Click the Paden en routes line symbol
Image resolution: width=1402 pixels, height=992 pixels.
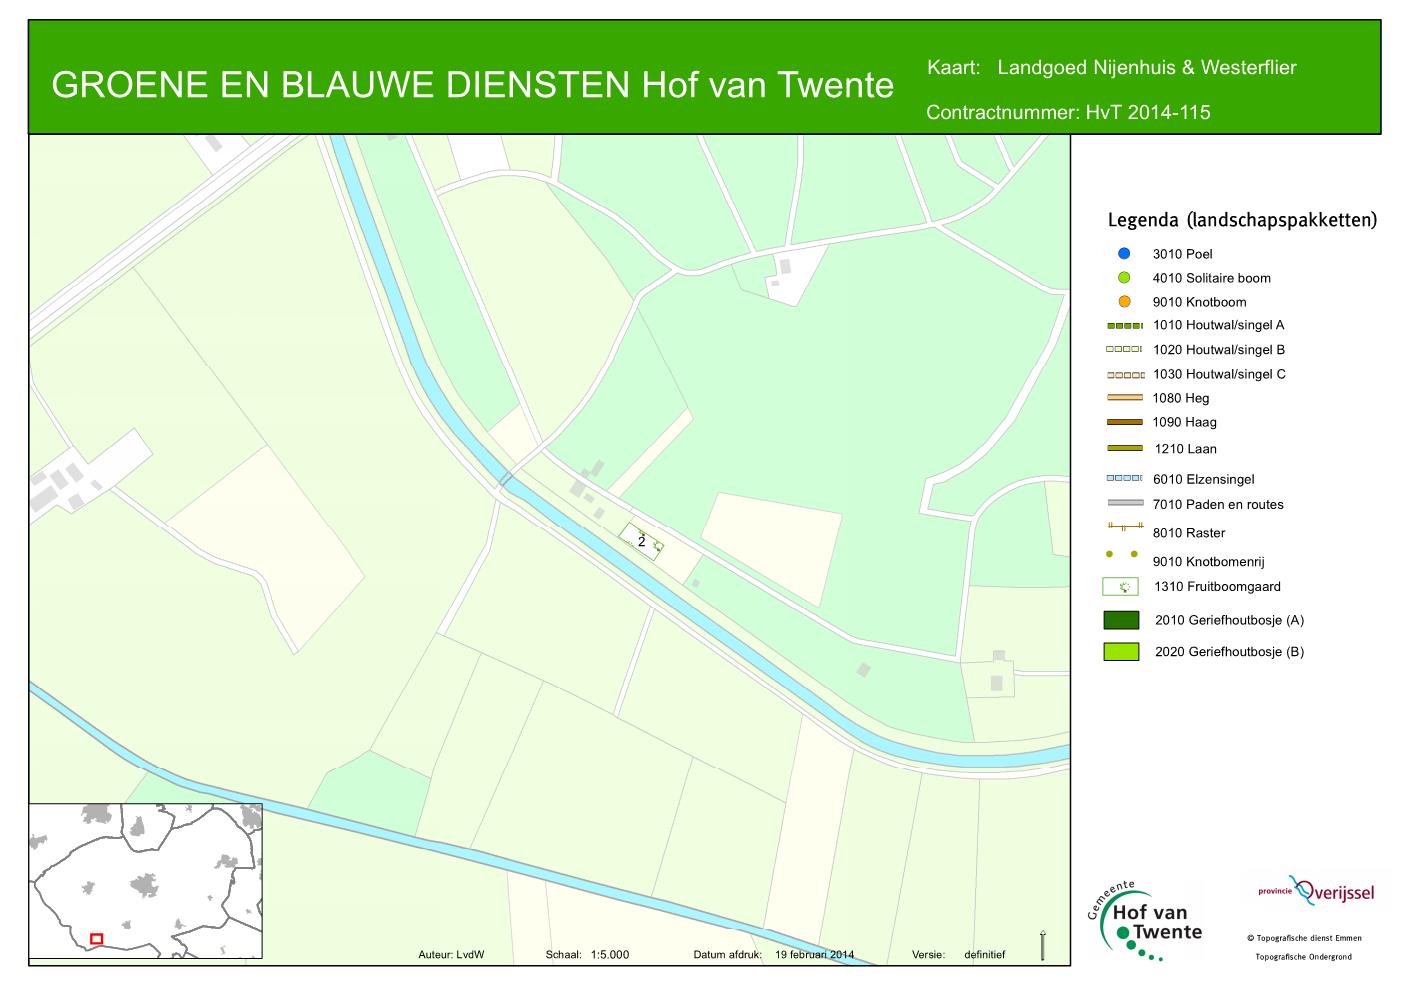pos(1124,503)
